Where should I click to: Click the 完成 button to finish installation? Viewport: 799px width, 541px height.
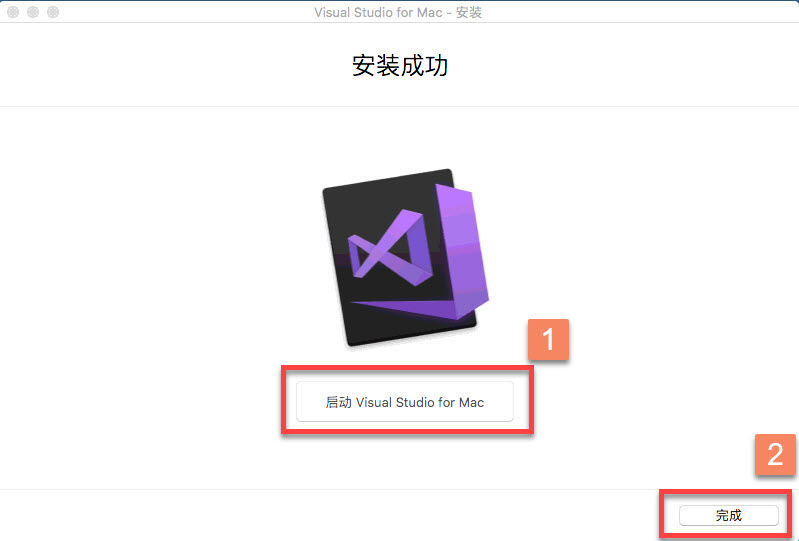tap(729, 515)
